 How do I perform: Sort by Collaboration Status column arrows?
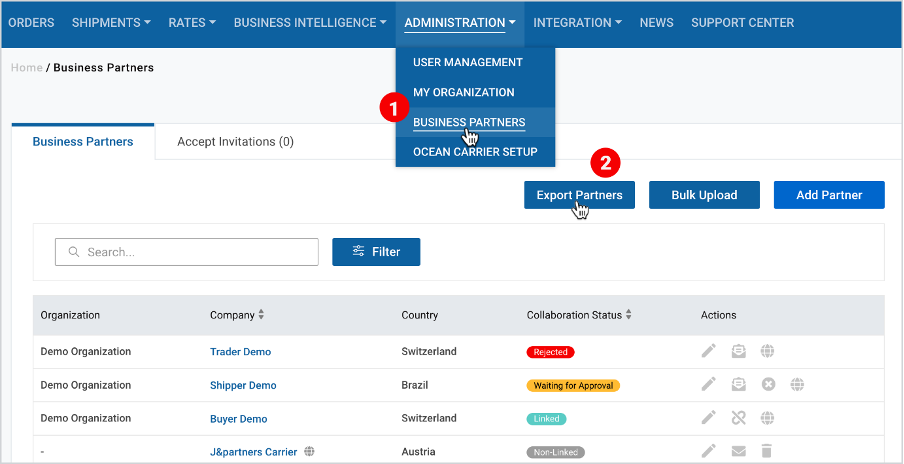point(629,315)
